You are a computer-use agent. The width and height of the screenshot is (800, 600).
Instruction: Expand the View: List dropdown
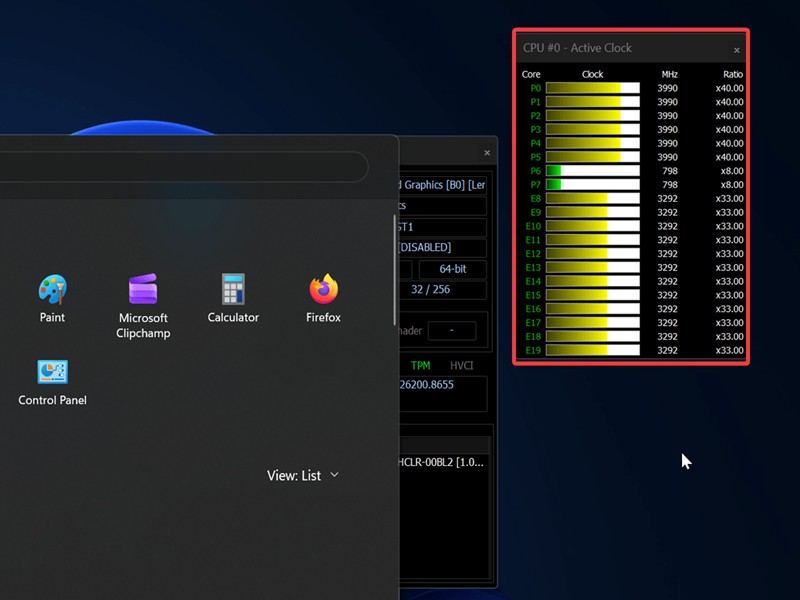click(x=303, y=476)
